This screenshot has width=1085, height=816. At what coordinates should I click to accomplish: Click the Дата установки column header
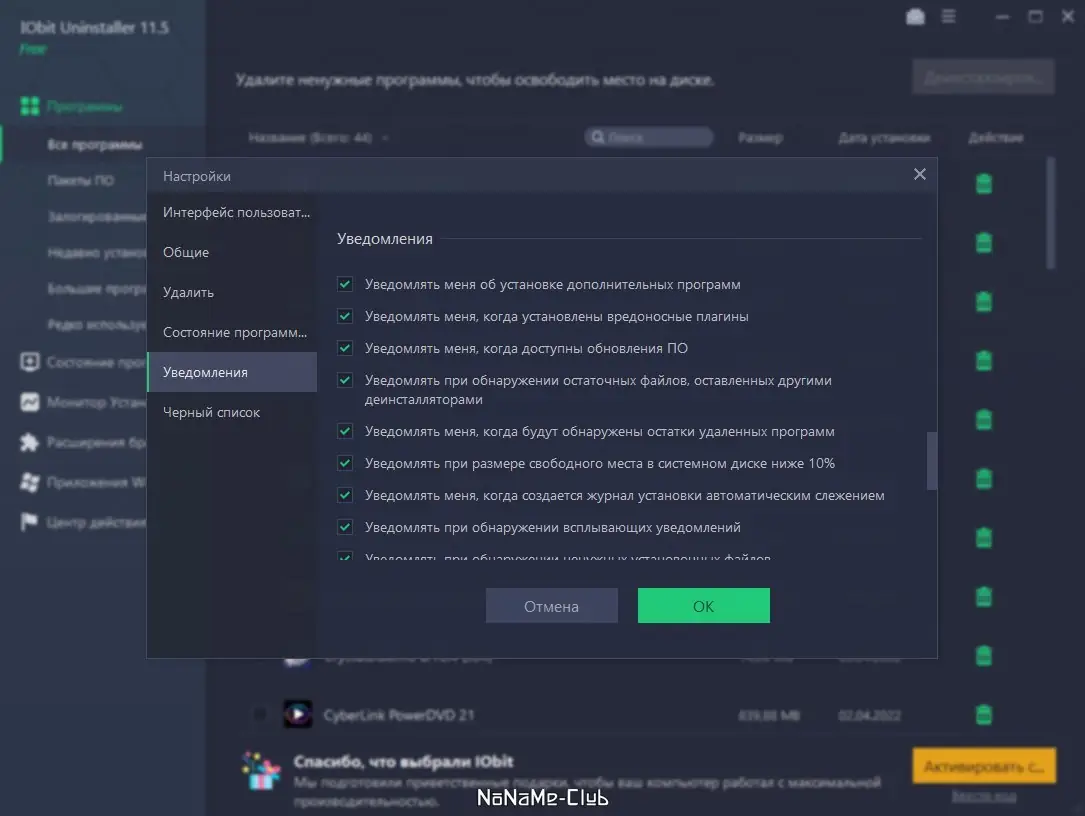(884, 138)
